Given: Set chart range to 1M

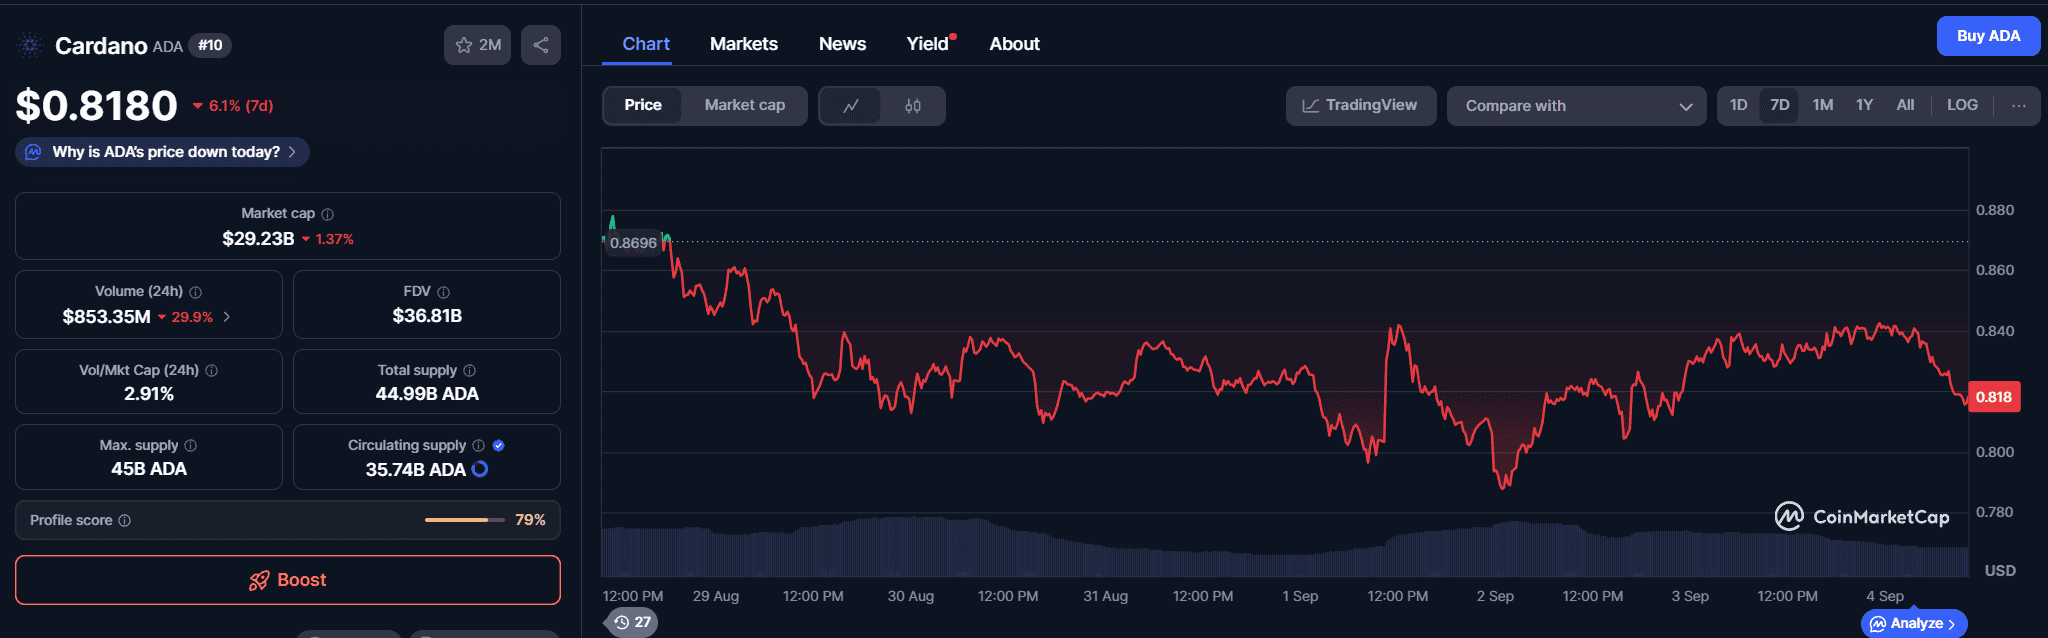Looking at the screenshot, I should click(x=1823, y=105).
